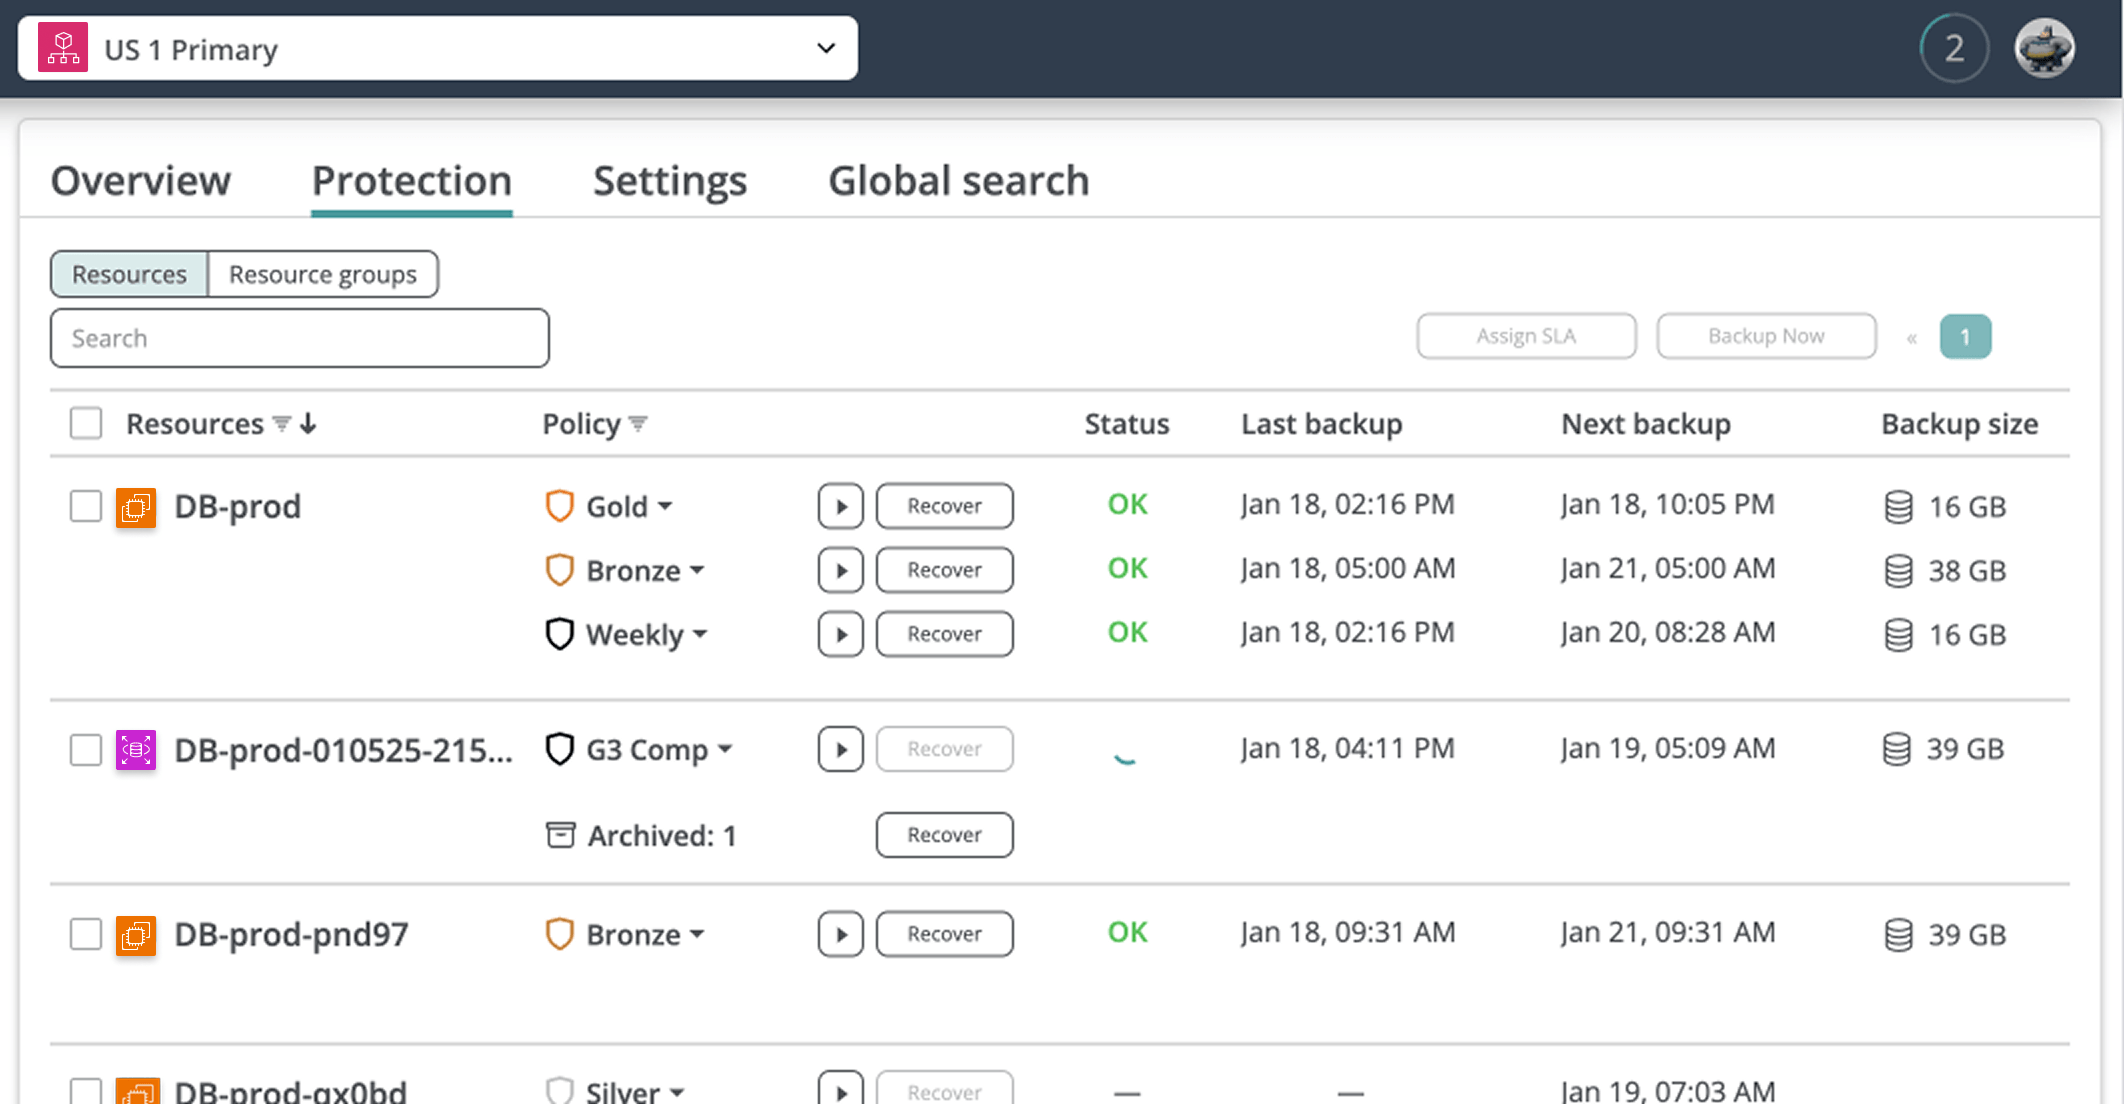The height and width of the screenshot is (1104, 2124).
Task: Click the sort arrow on Resources column
Action: (308, 424)
